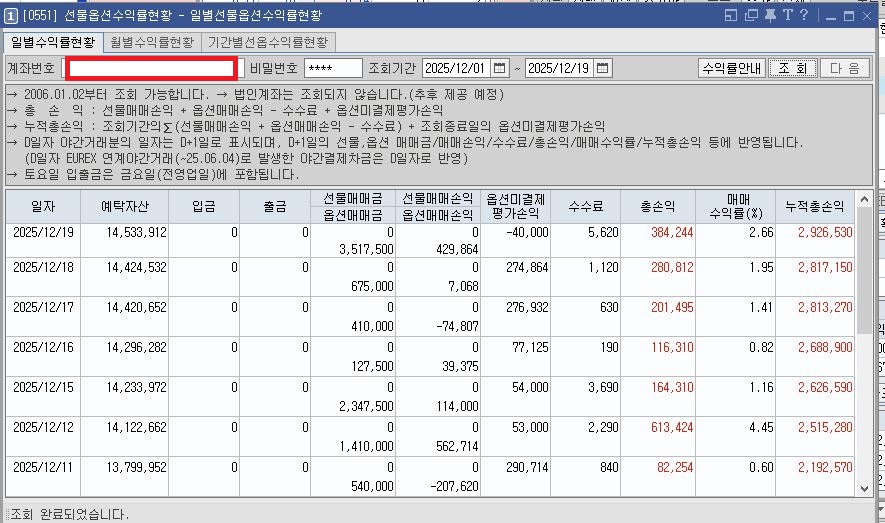Pin the window with the pushpin icon
The width and height of the screenshot is (885, 523).
click(x=770, y=16)
